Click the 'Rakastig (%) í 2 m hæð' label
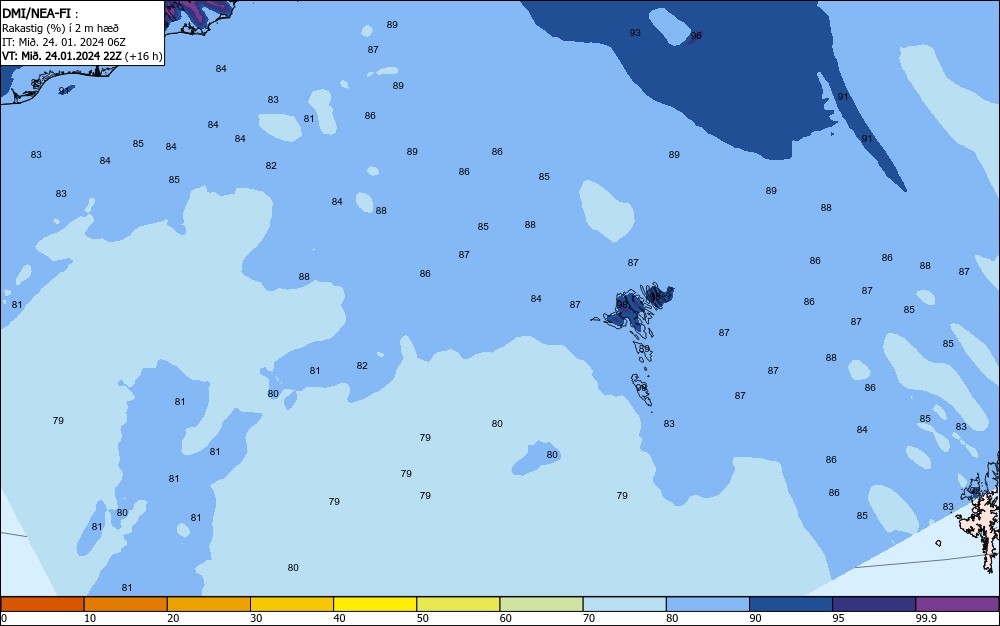The image size is (1000, 626). 60,28
